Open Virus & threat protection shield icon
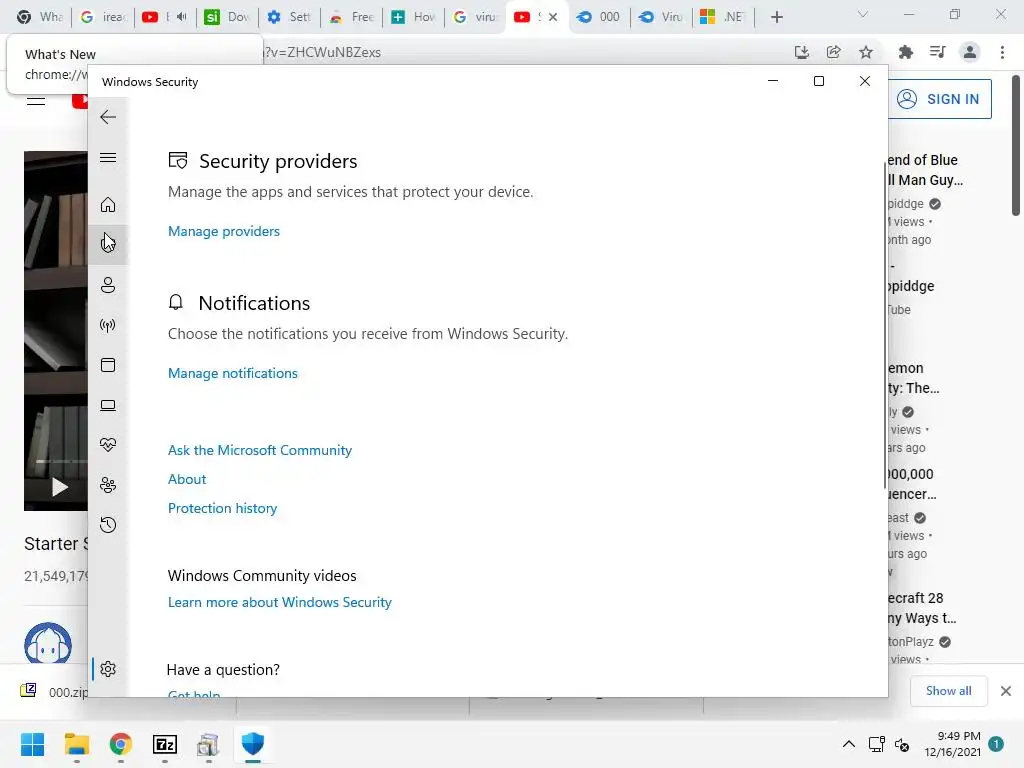 tap(108, 243)
